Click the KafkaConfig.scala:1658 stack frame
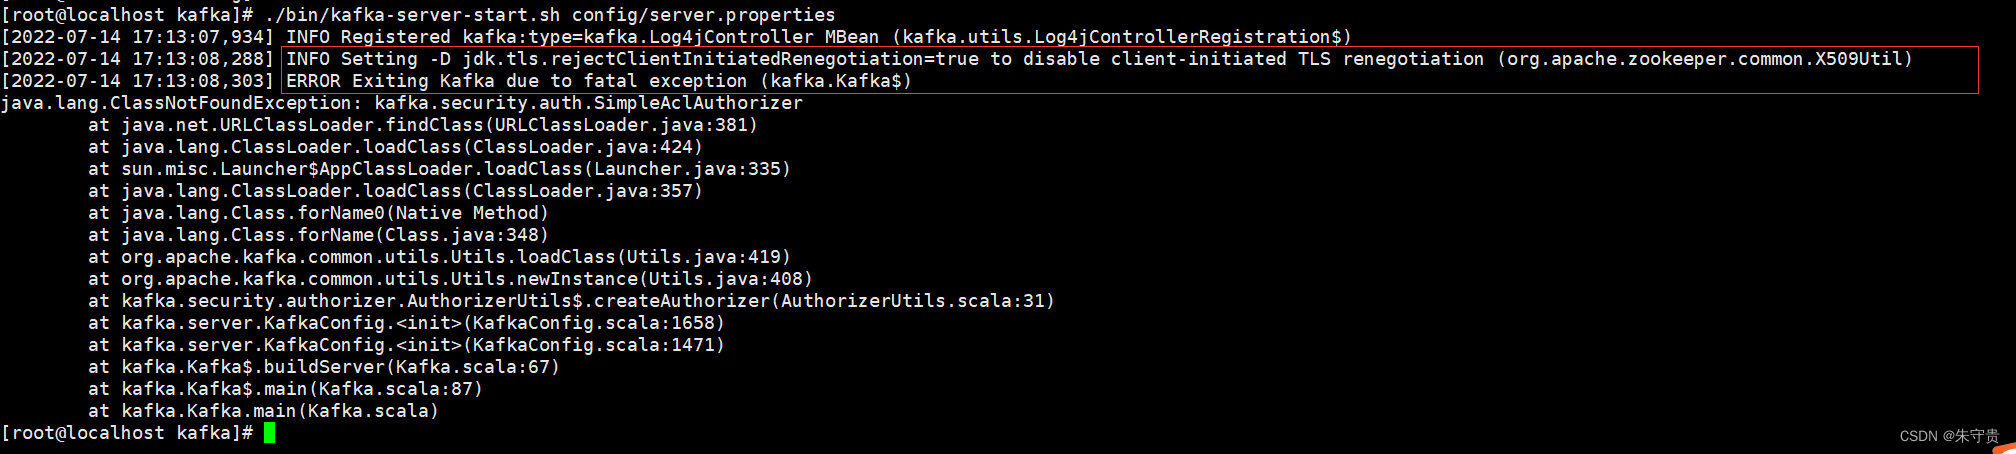The width and height of the screenshot is (2016, 454). [406, 323]
